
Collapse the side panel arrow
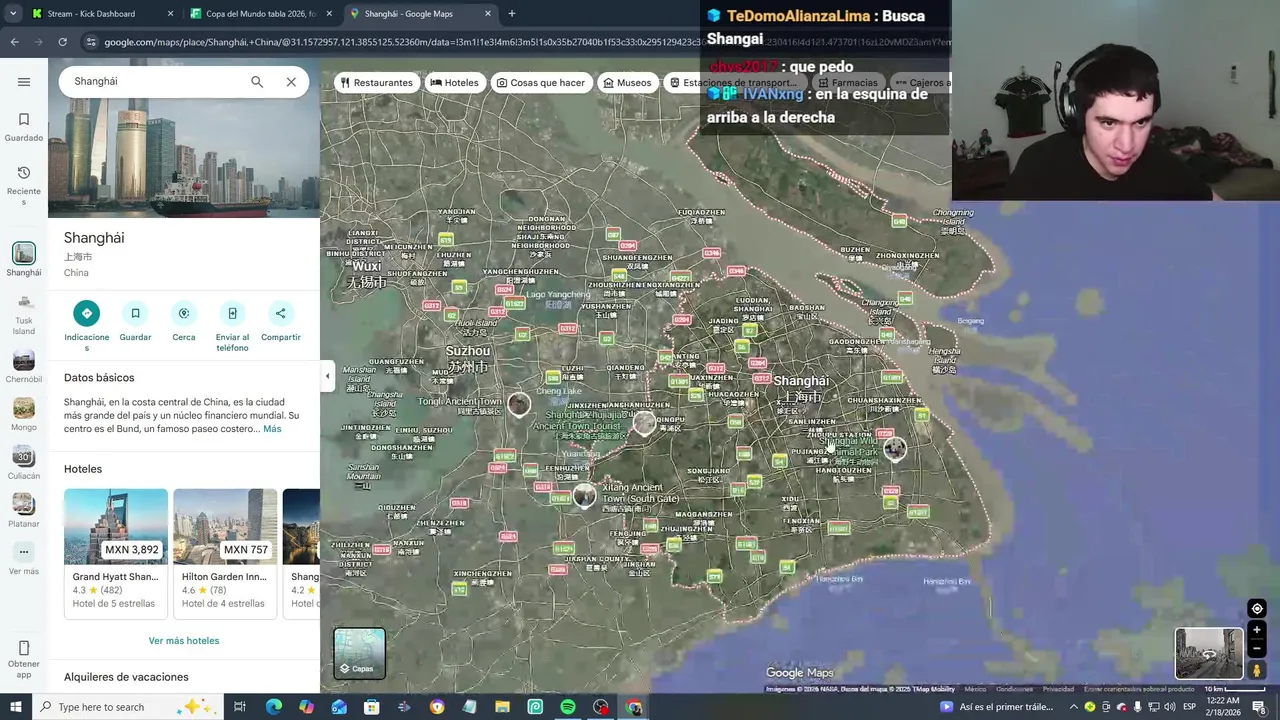[x=327, y=377]
